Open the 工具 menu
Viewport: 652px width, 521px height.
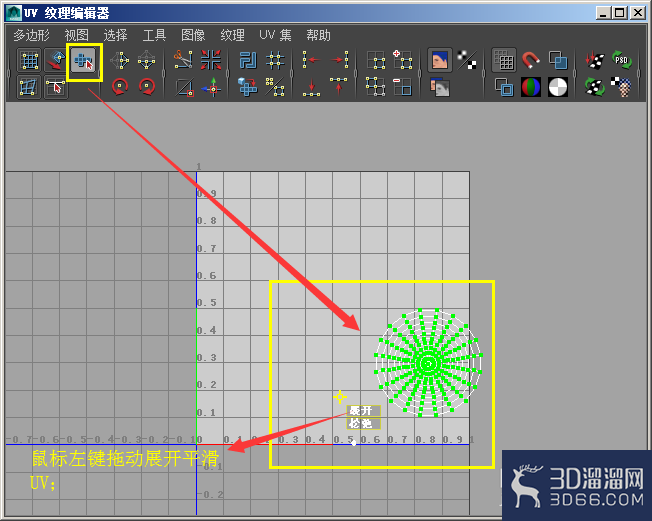[154, 35]
